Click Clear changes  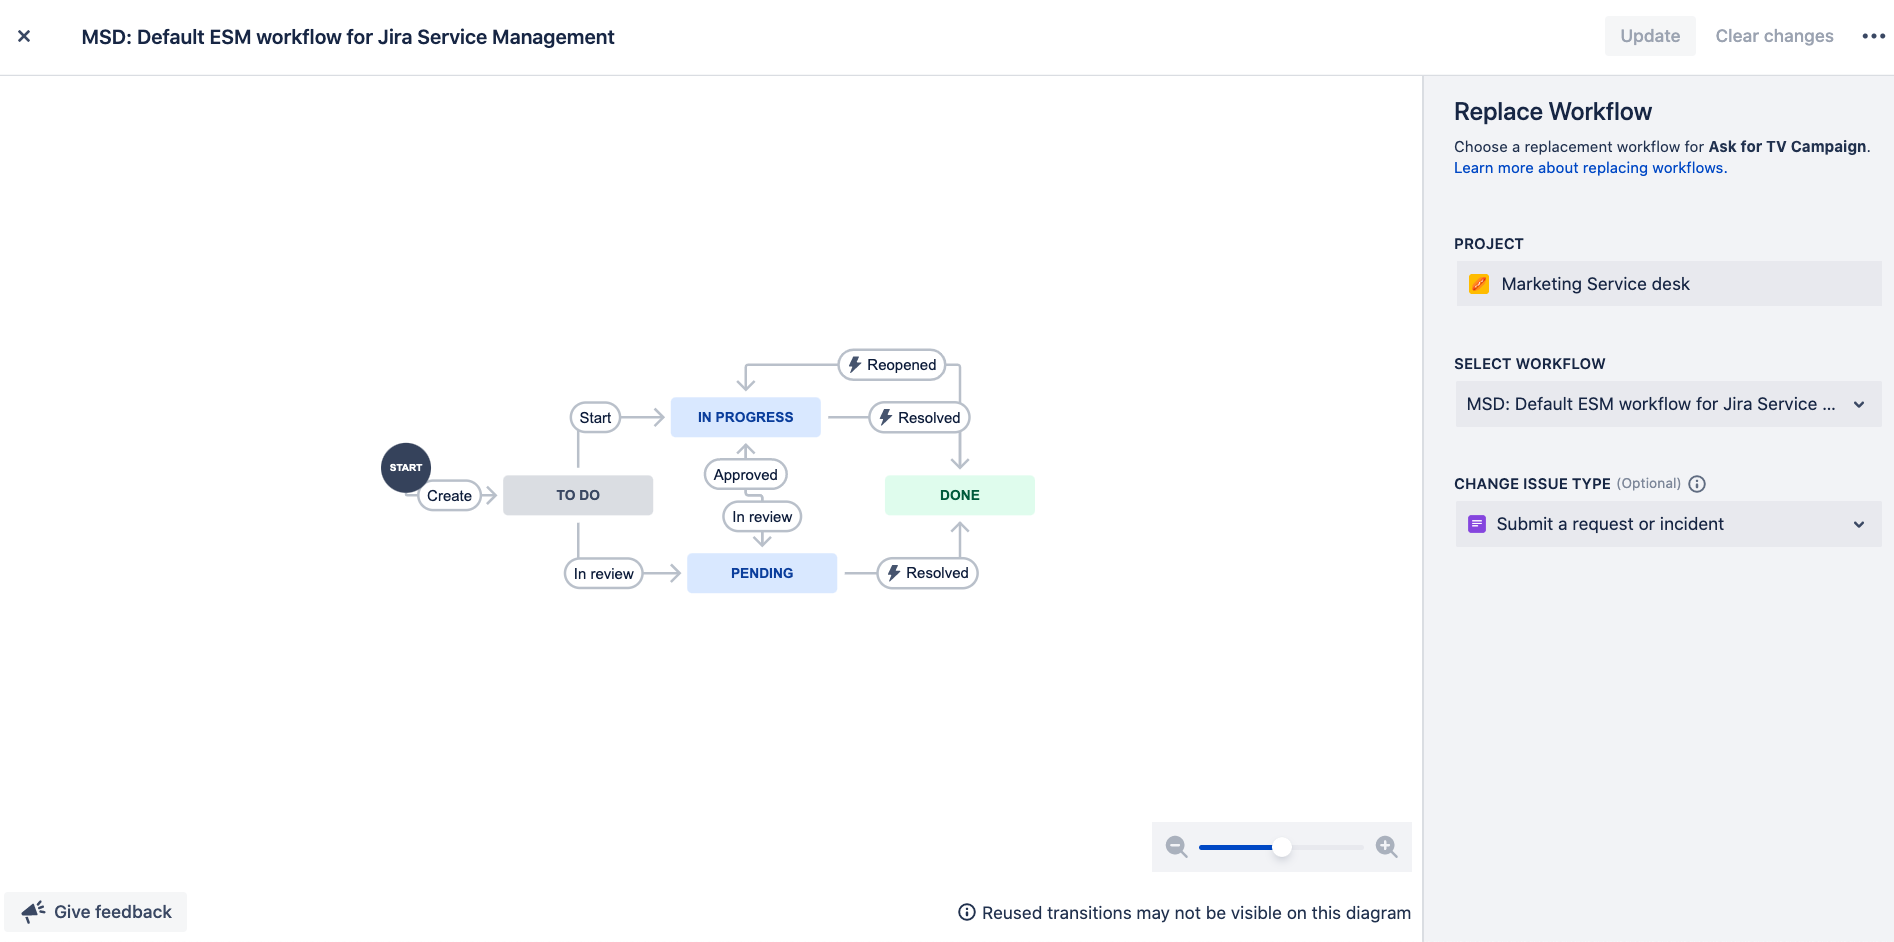(x=1774, y=36)
